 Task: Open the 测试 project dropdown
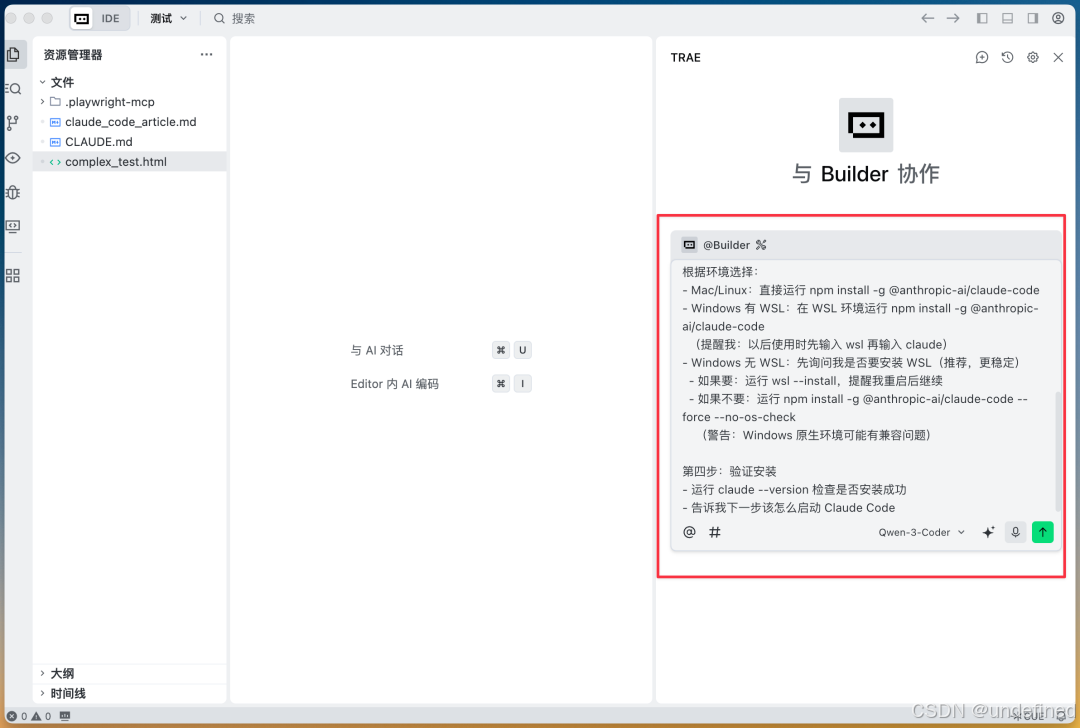(x=169, y=19)
